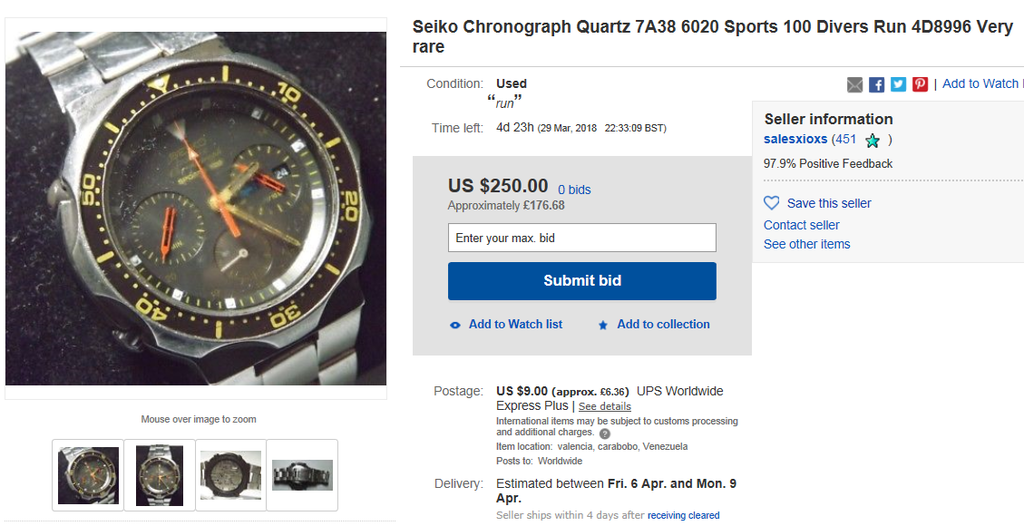Share listing on Twitter
The width and height of the screenshot is (1024, 526).
point(898,84)
